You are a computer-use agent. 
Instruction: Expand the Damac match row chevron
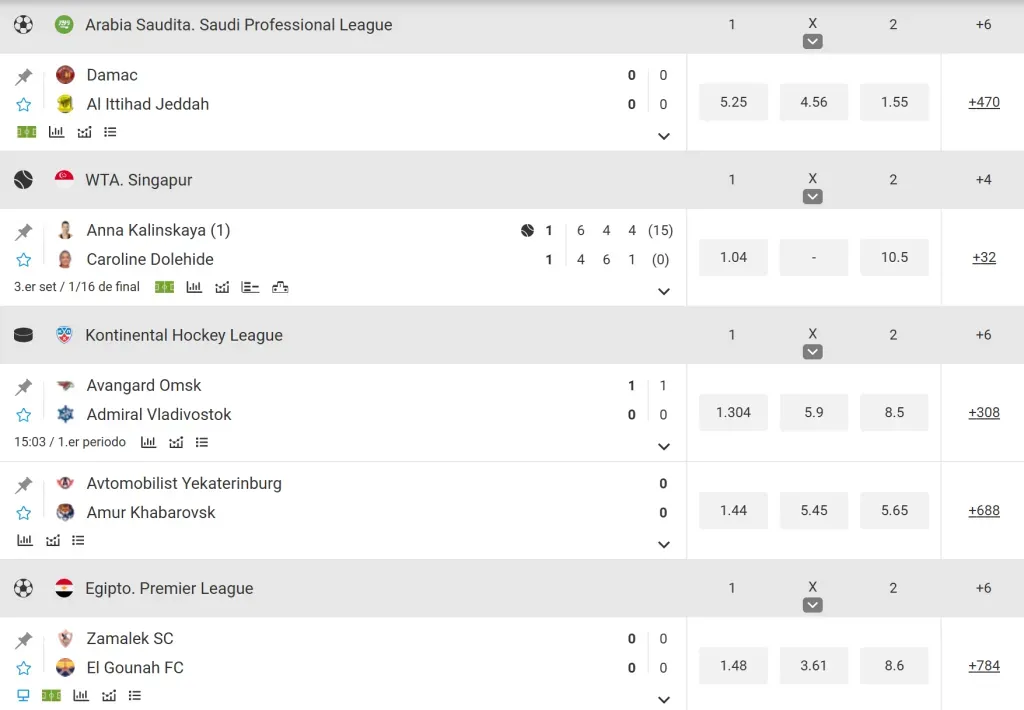[664, 136]
